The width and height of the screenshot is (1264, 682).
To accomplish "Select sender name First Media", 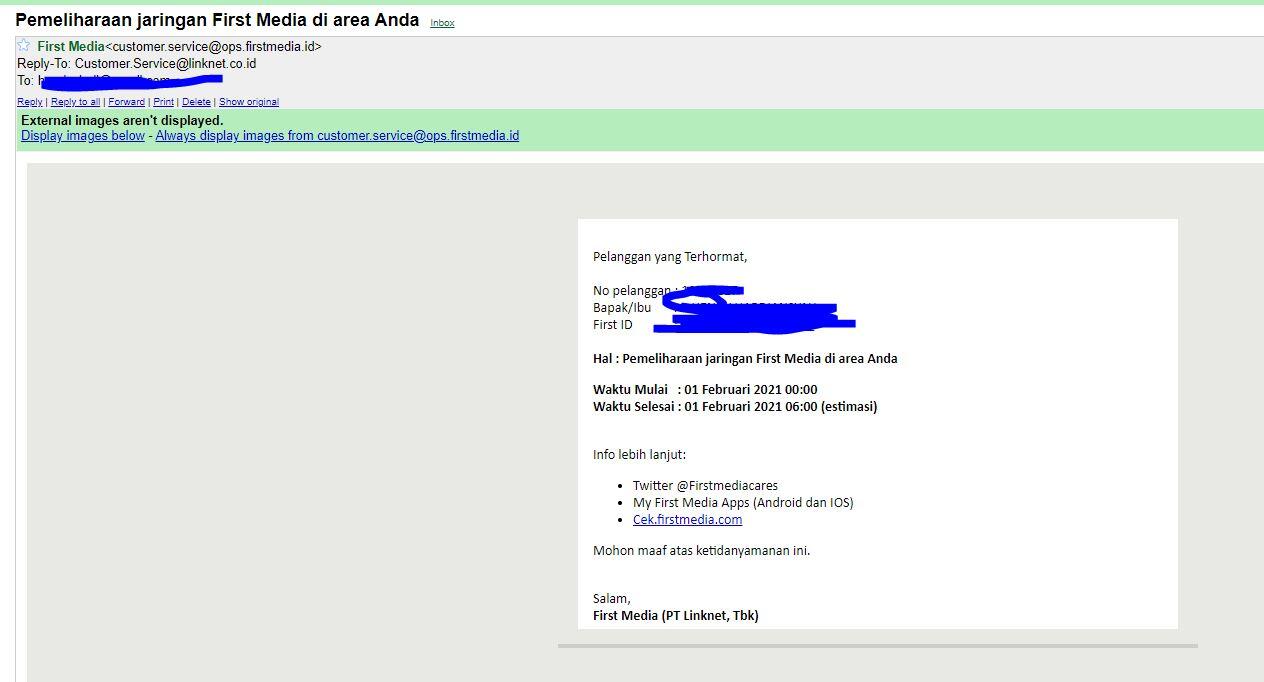I will click(71, 46).
